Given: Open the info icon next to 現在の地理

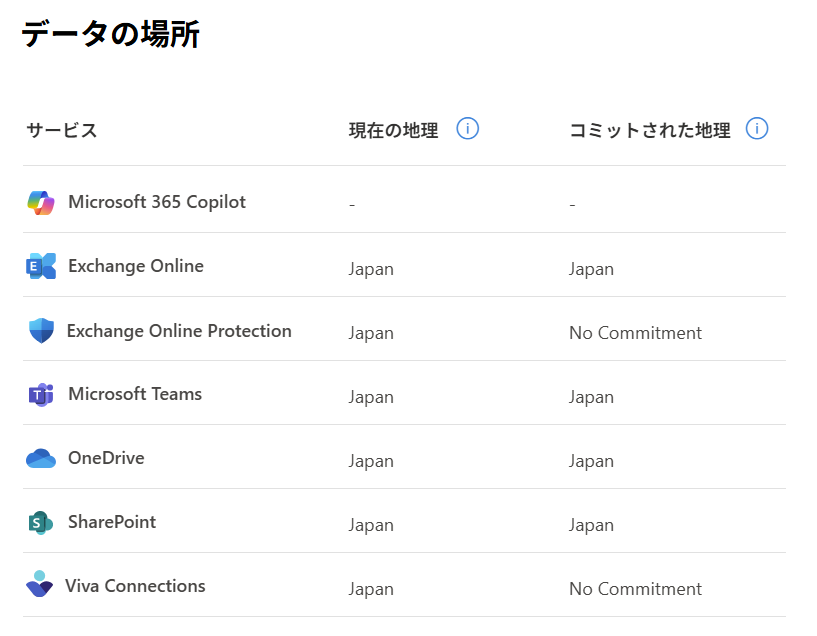Looking at the screenshot, I should (466, 128).
